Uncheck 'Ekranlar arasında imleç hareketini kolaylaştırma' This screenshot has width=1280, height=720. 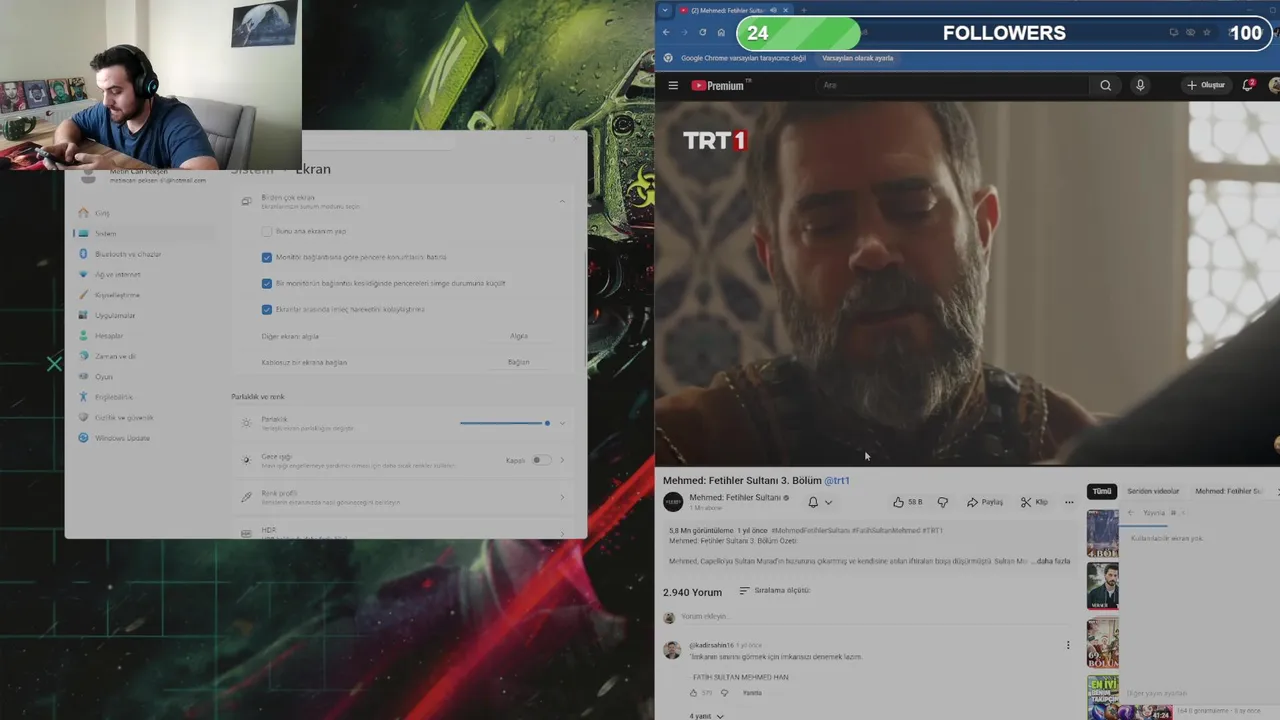[x=267, y=310]
